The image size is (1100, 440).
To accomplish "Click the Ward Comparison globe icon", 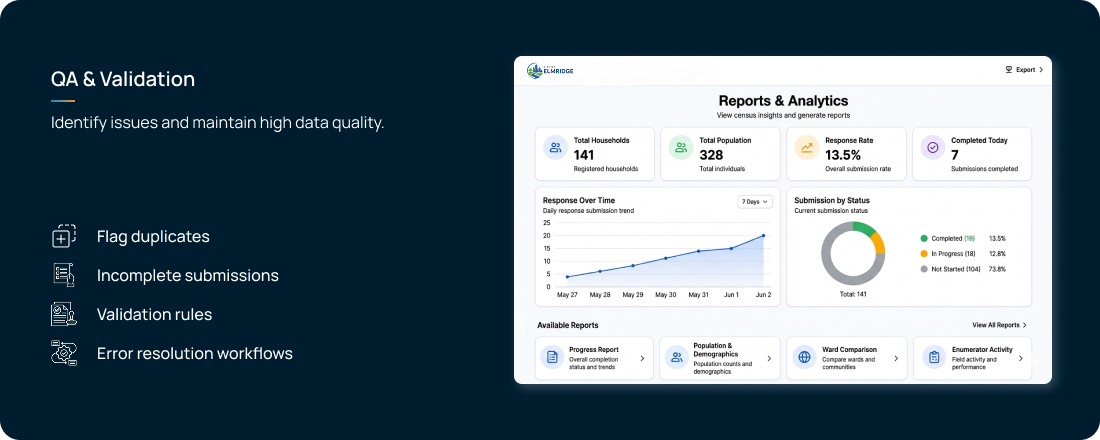I will pos(805,358).
